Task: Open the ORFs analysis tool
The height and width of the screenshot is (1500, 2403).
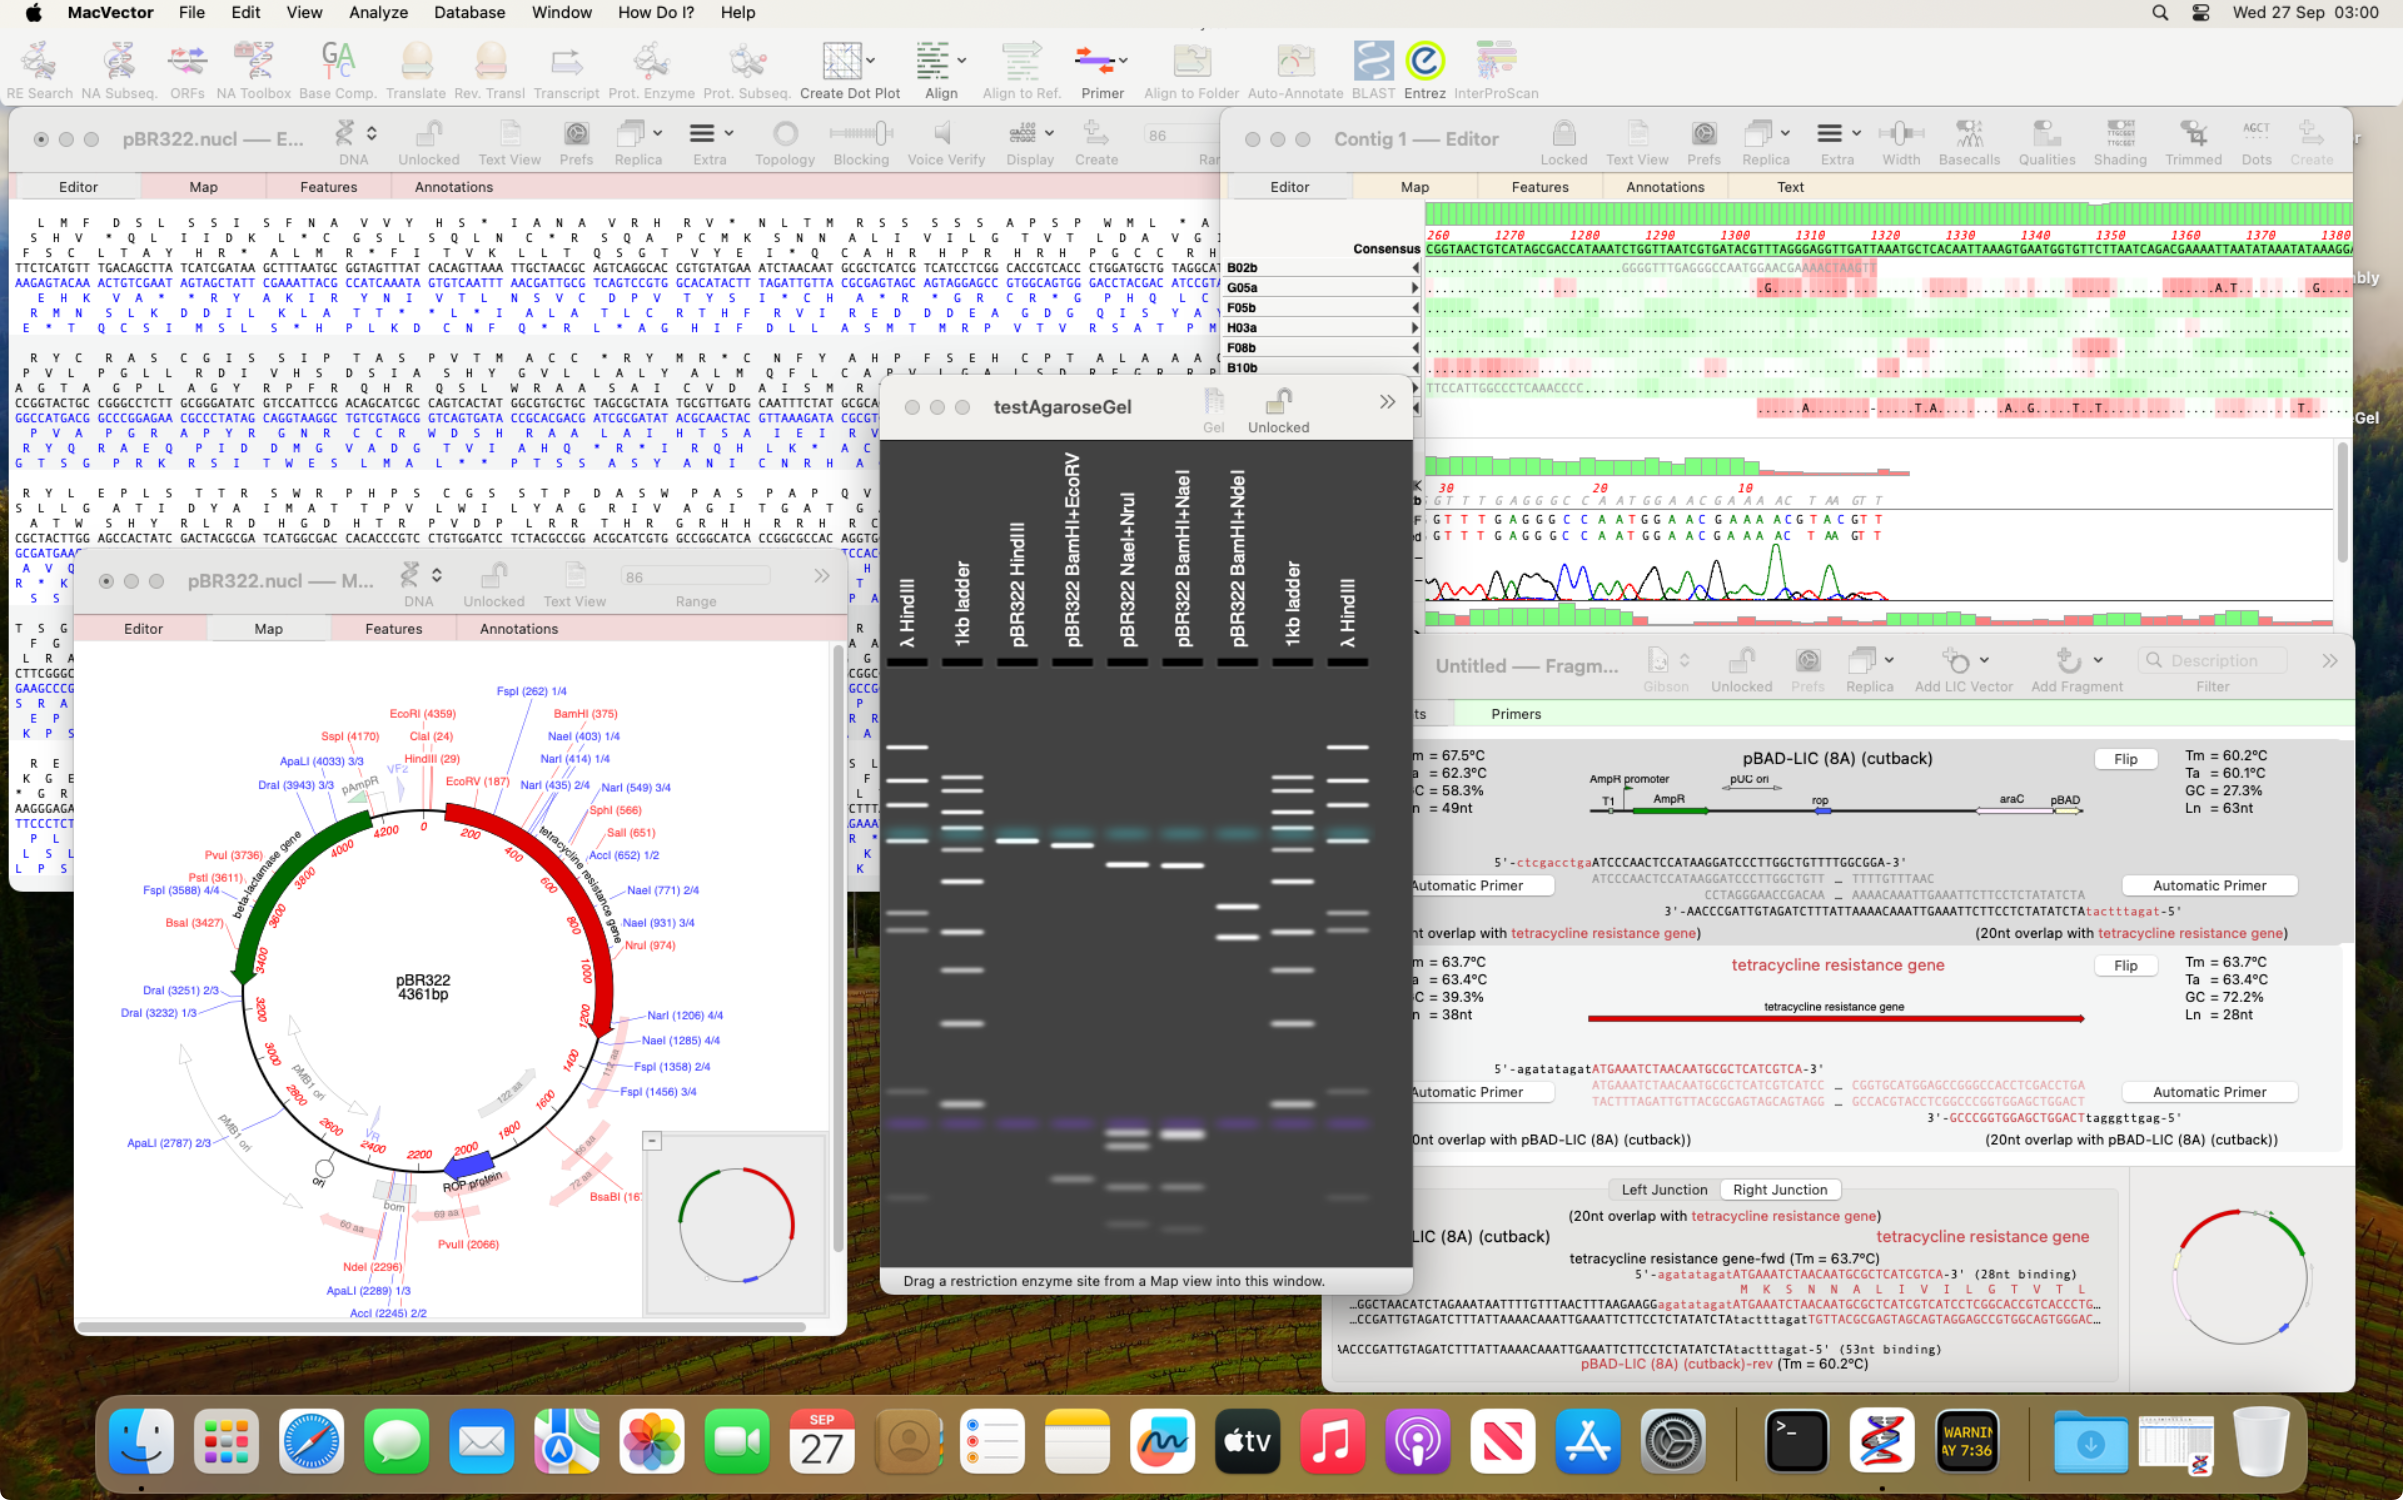Action: coord(187,62)
